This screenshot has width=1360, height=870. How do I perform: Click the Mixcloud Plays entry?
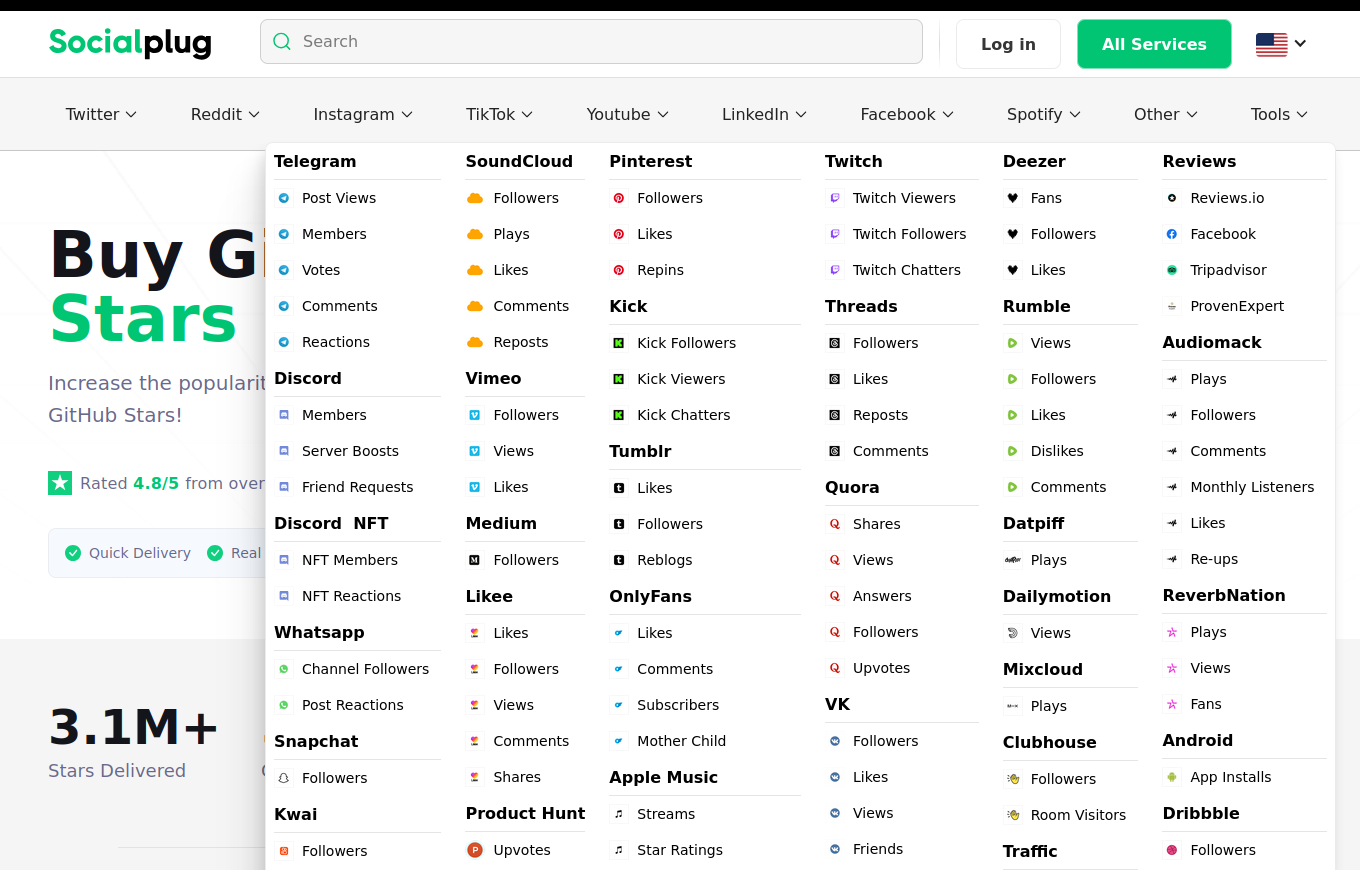tap(1048, 706)
